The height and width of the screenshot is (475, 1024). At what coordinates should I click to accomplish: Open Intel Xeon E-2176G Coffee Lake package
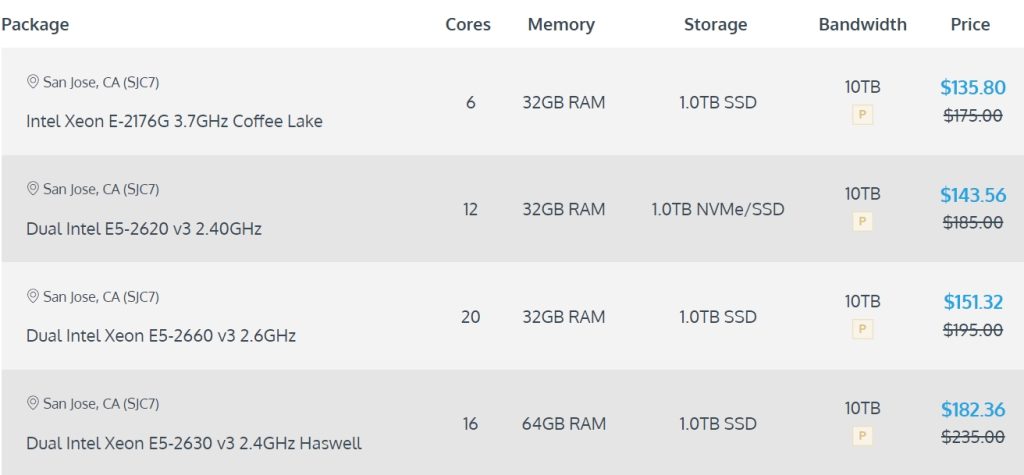[x=174, y=121]
